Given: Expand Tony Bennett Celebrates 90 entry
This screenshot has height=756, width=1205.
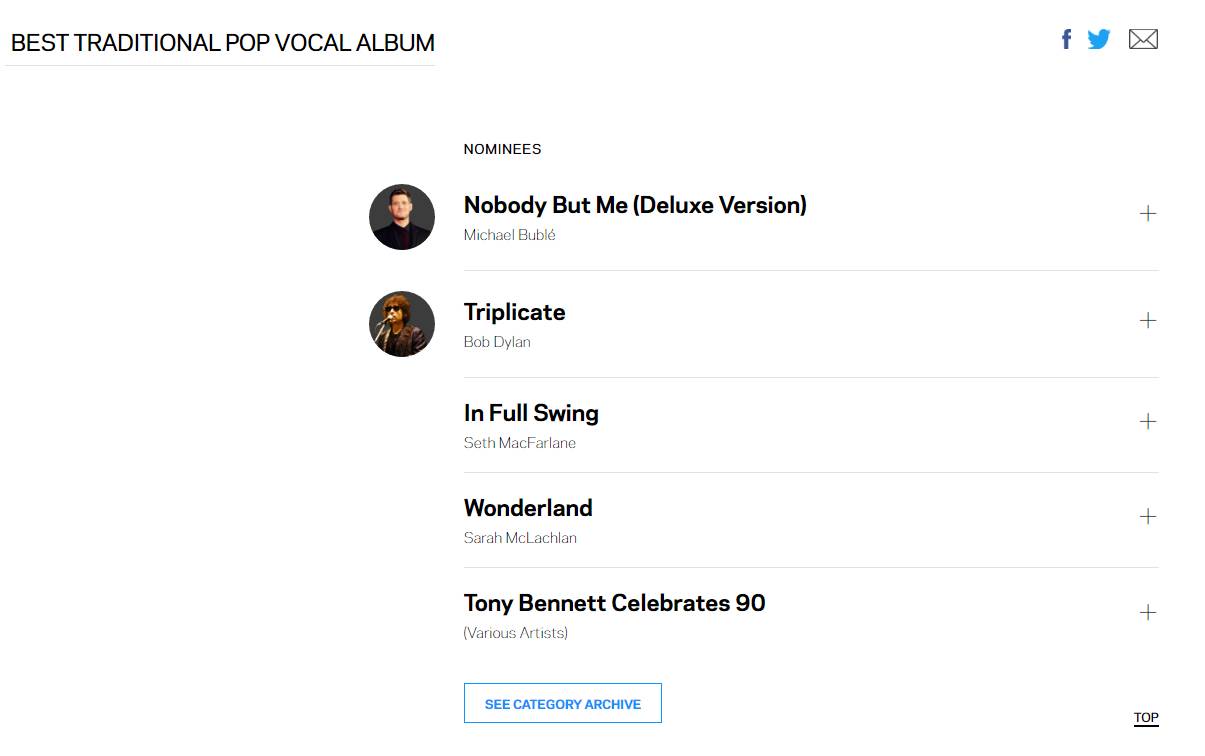Looking at the screenshot, I should tap(1148, 612).
